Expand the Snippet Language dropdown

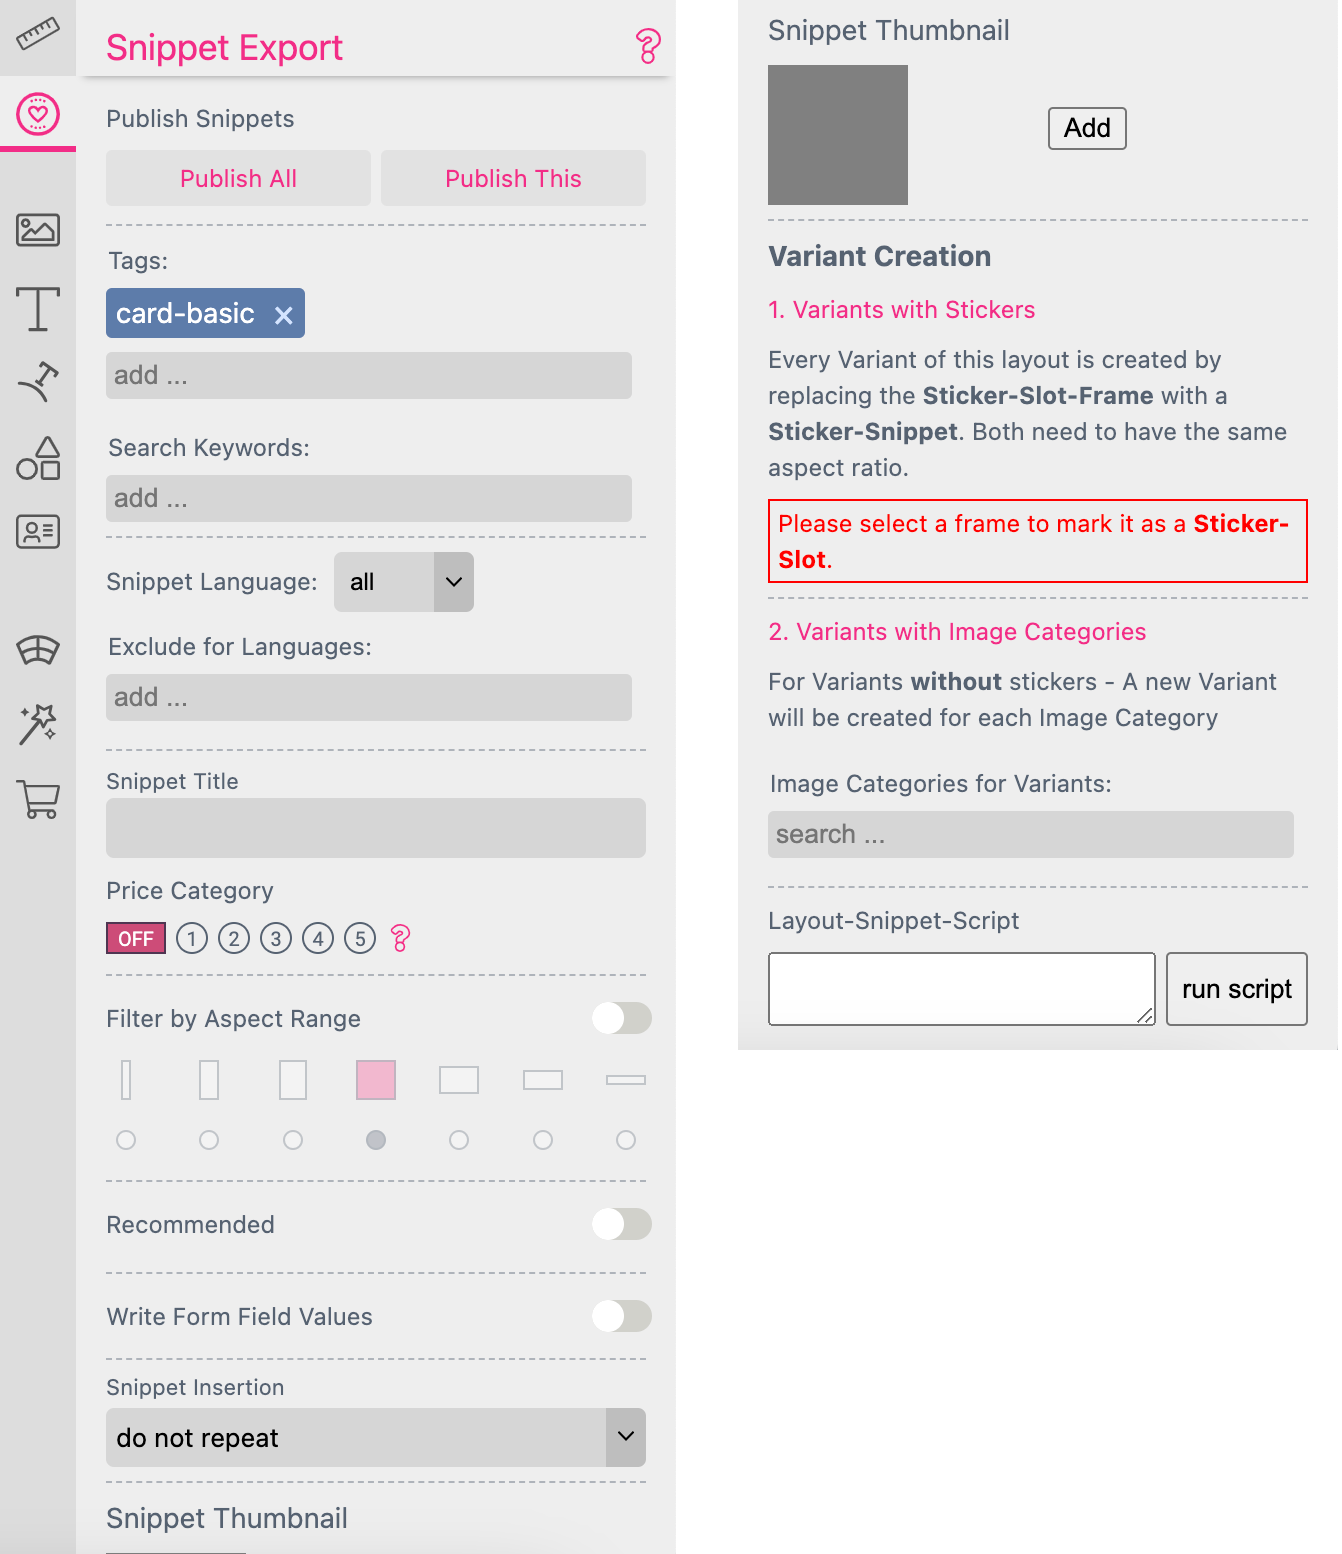pyautogui.click(x=404, y=582)
